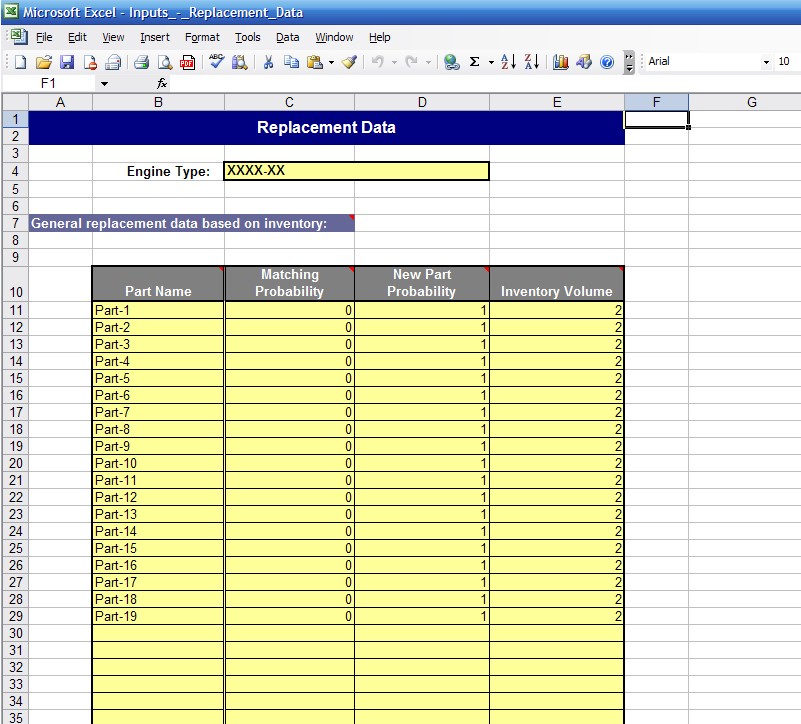Open the Data menu
The height and width of the screenshot is (724, 801).
click(x=288, y=37)
